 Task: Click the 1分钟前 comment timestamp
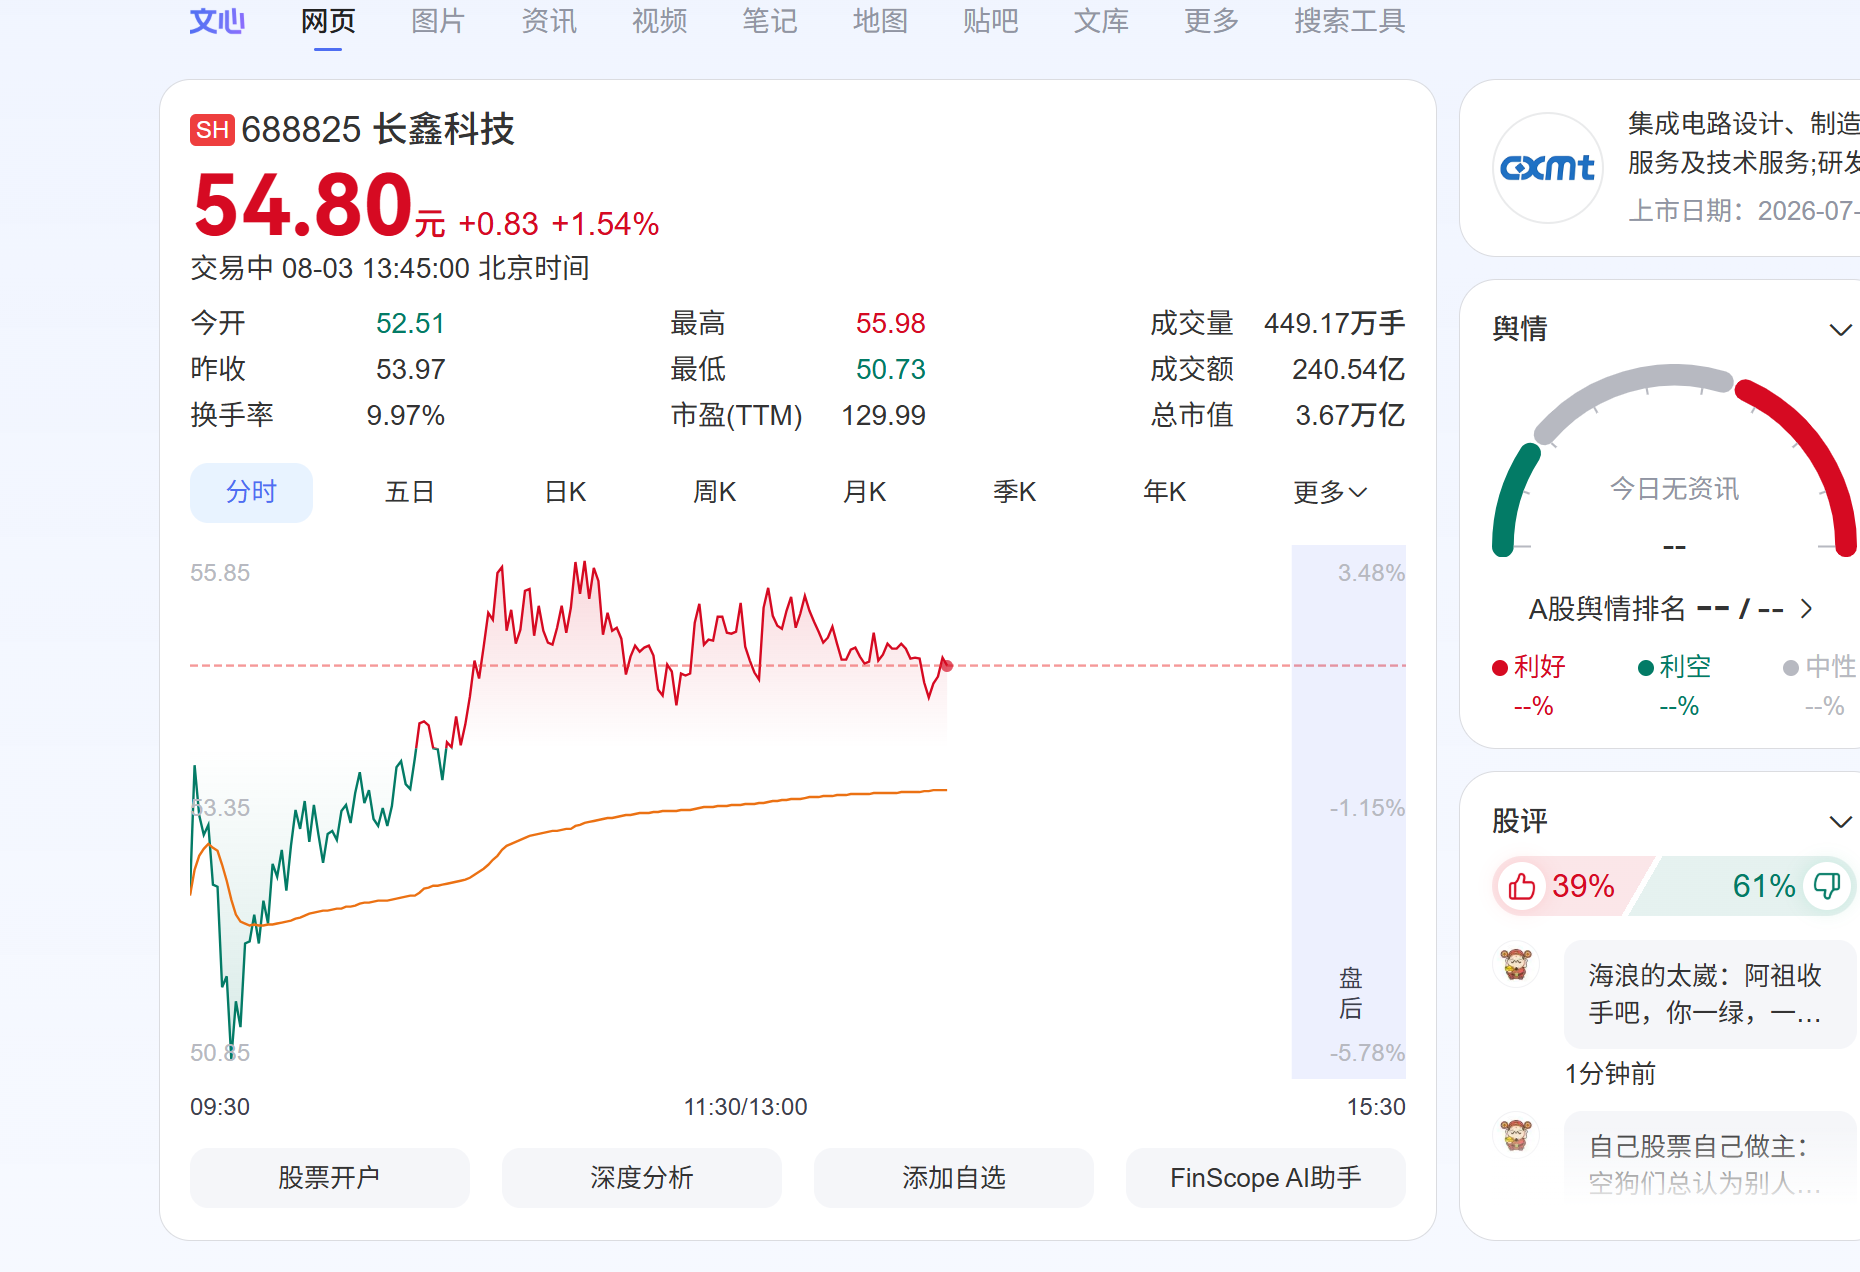tap(1610, 1074)
